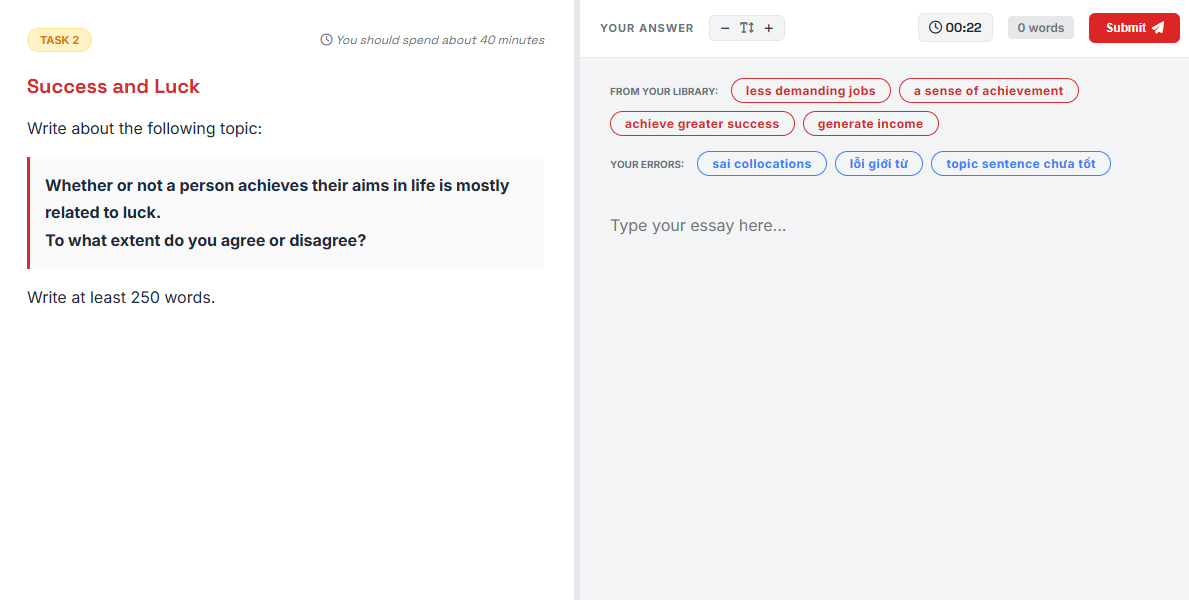Insert phrase 'a sense of achievement'

(988, 91)
